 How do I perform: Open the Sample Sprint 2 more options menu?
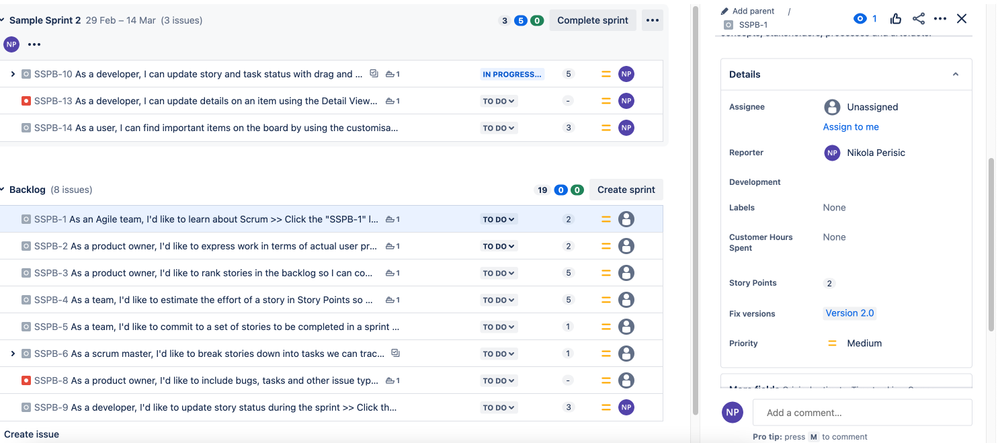[652, 20]
